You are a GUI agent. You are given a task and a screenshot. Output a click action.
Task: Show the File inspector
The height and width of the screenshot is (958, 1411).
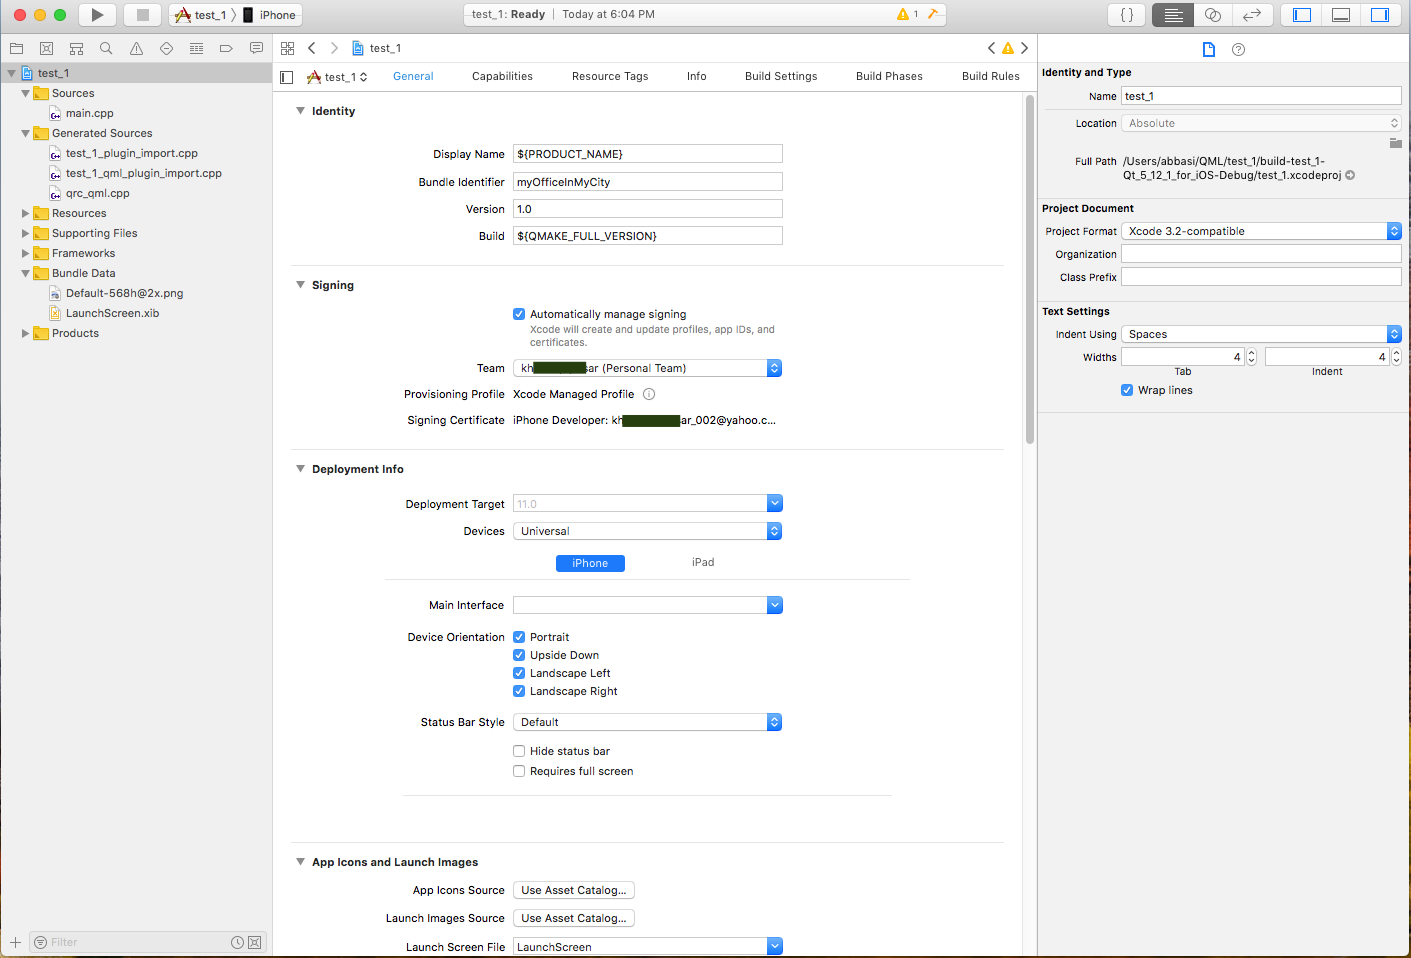click(x=1209, y=49)
